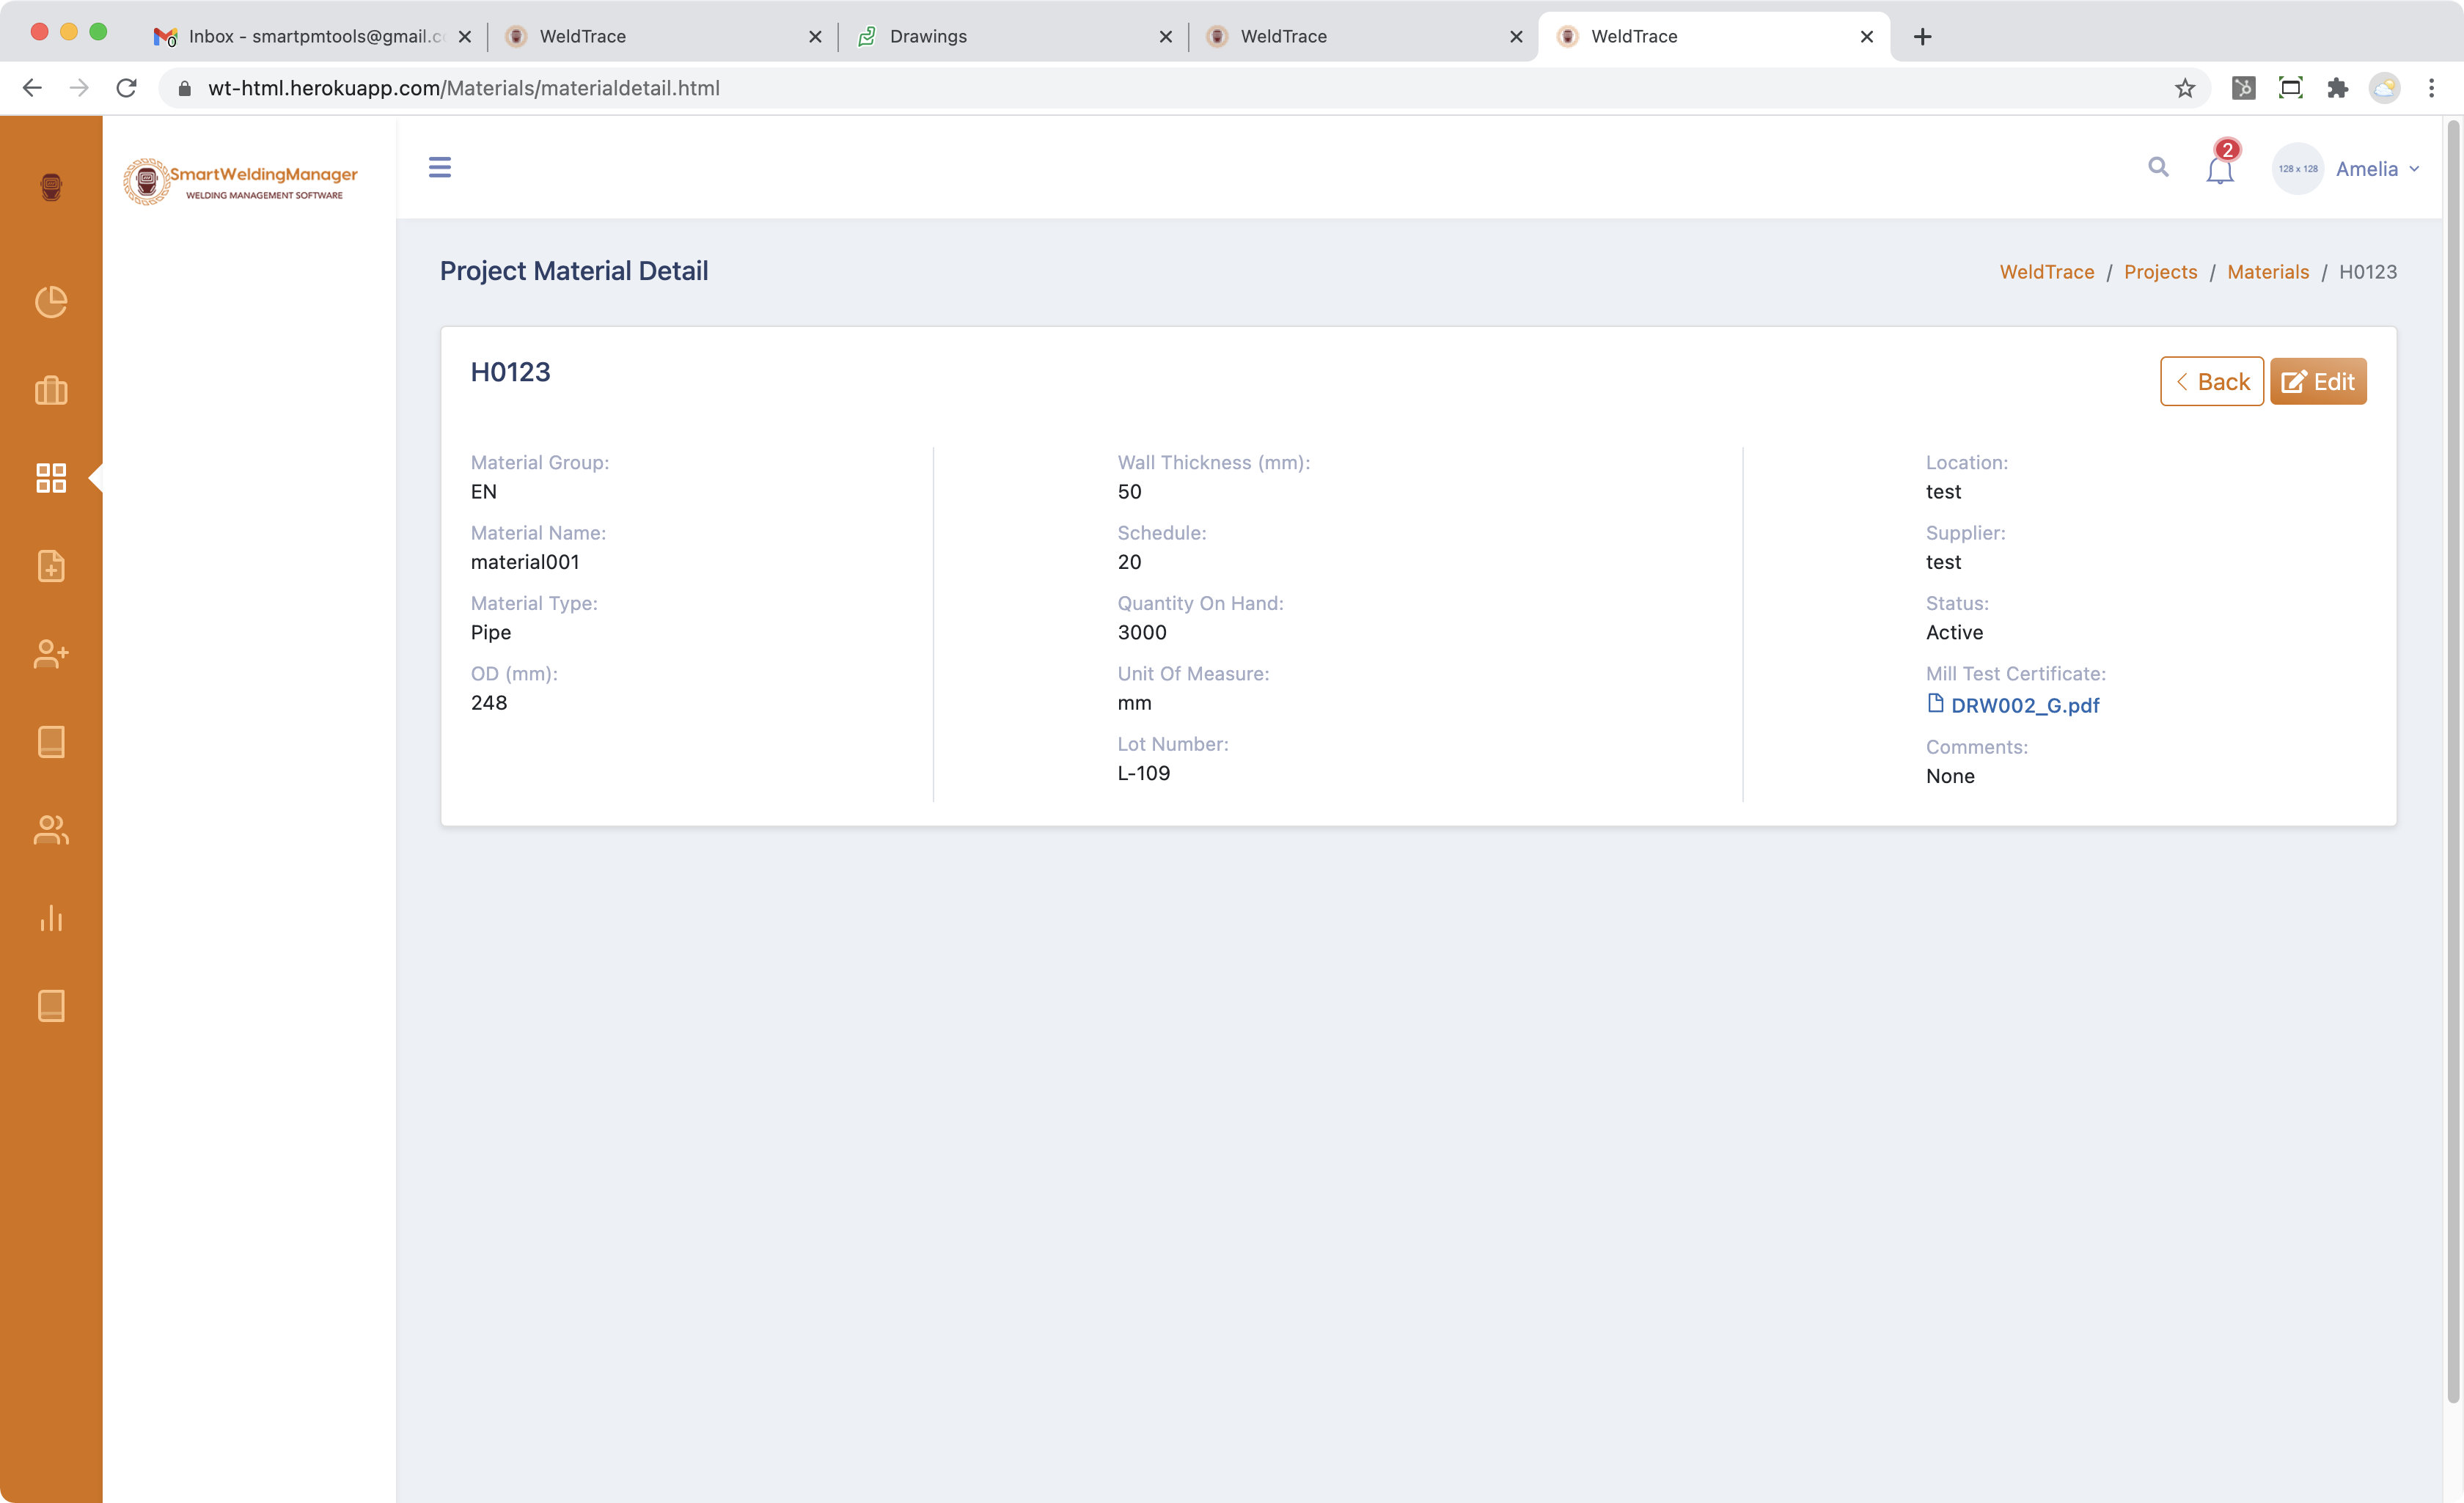The width and height of the screenshot is (2464, 1503).
Task: Click the material001 name value
Action: tap(525, 562)
